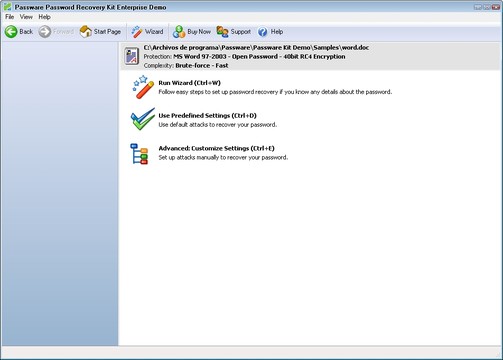Viewport: 503px width, 360px height.
Task: Click the blue Help question icon
Action: pos(263,32)
